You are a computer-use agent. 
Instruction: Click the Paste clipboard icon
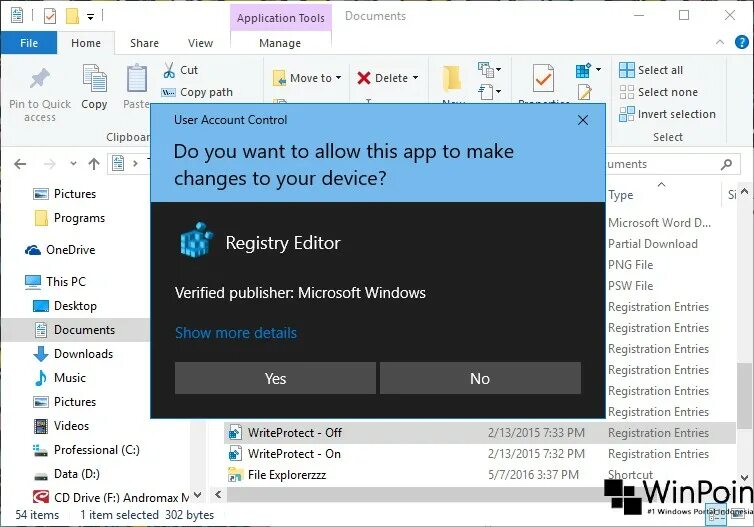(x=137, y=78)
